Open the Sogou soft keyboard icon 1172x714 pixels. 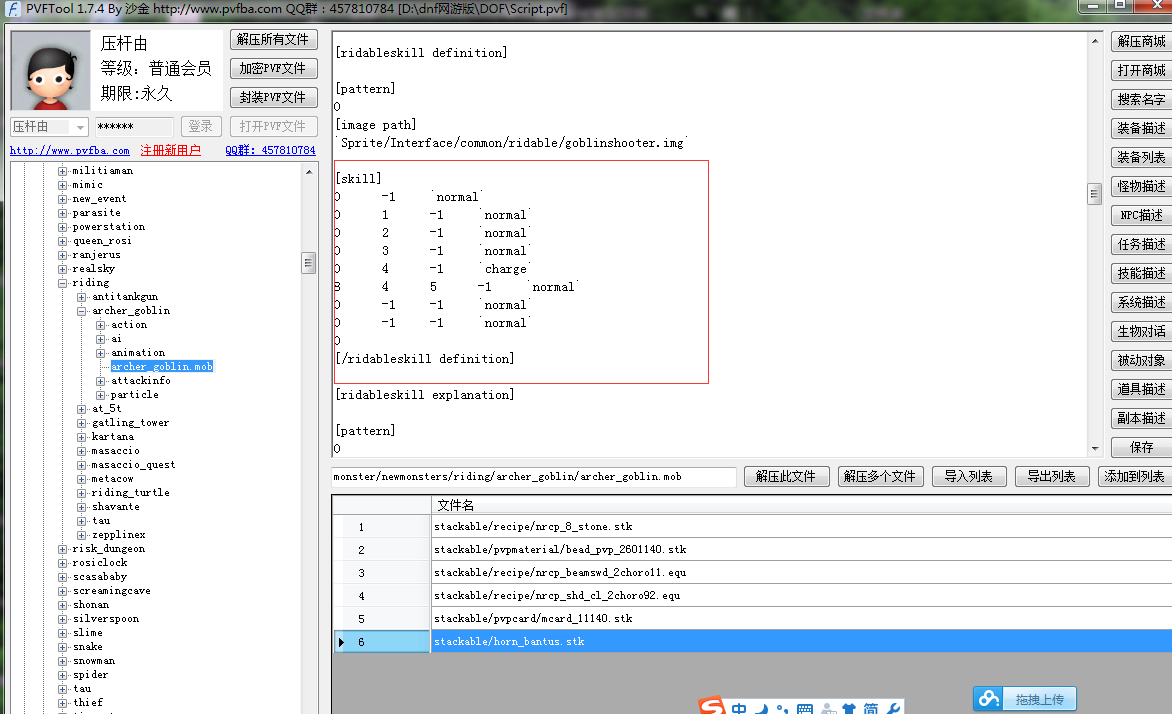tap(805, 709)
